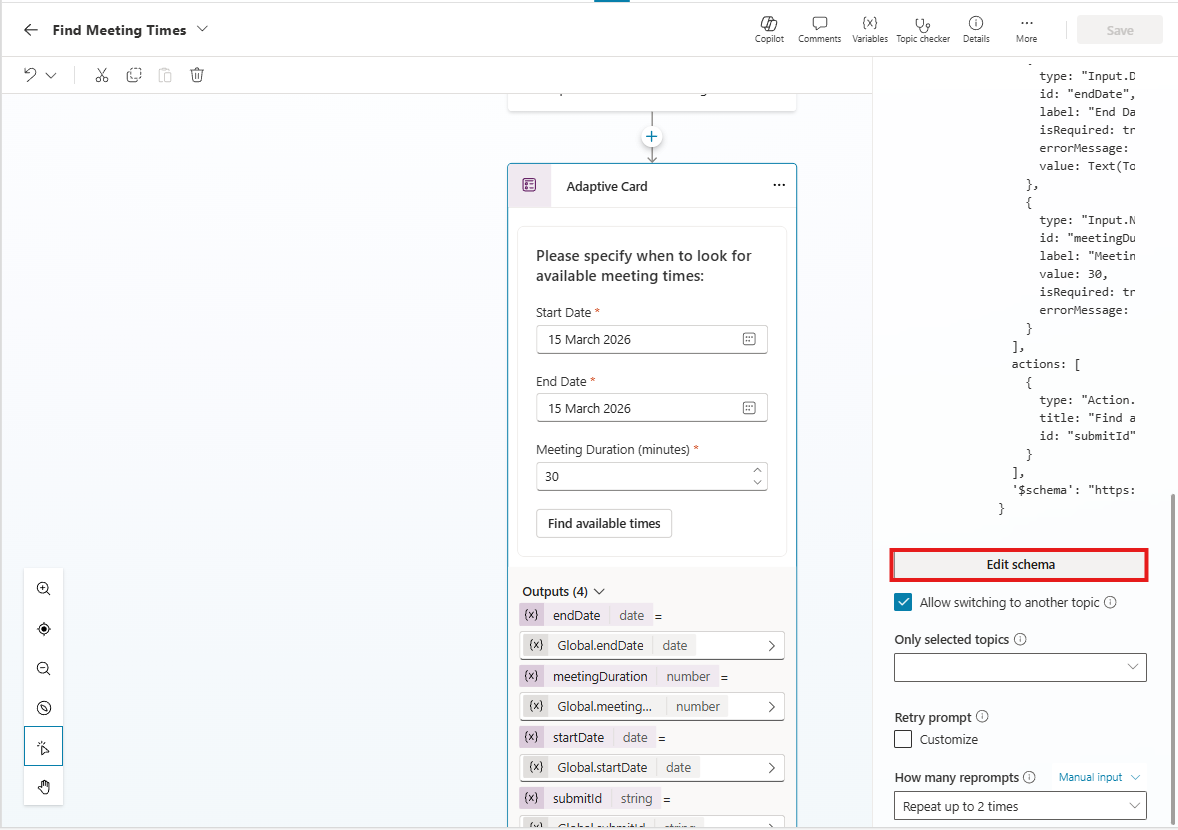
Task: Click the Find available times button
Action: pyautogui.click(x=604, y=523)
